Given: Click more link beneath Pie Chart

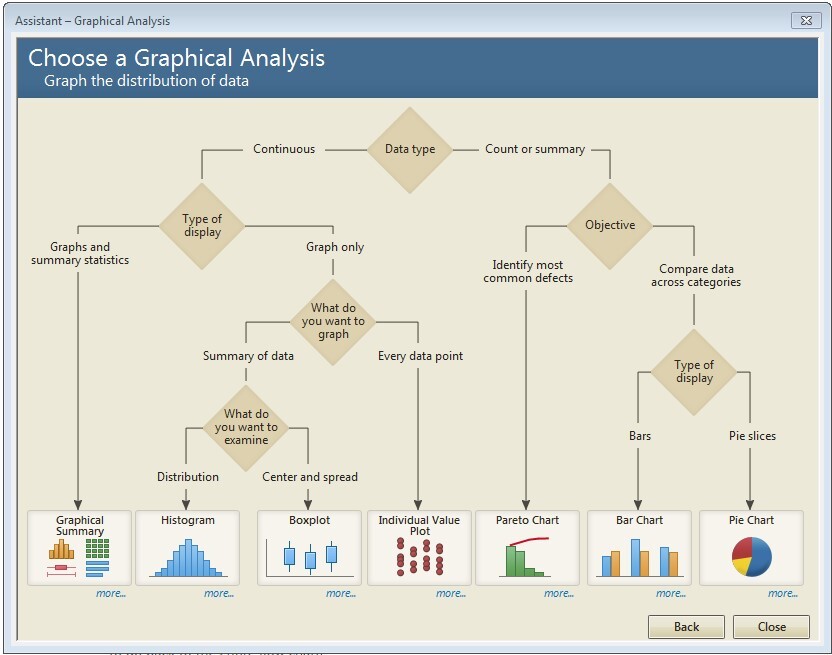Looking at the screenshot, I should [783, 594].
